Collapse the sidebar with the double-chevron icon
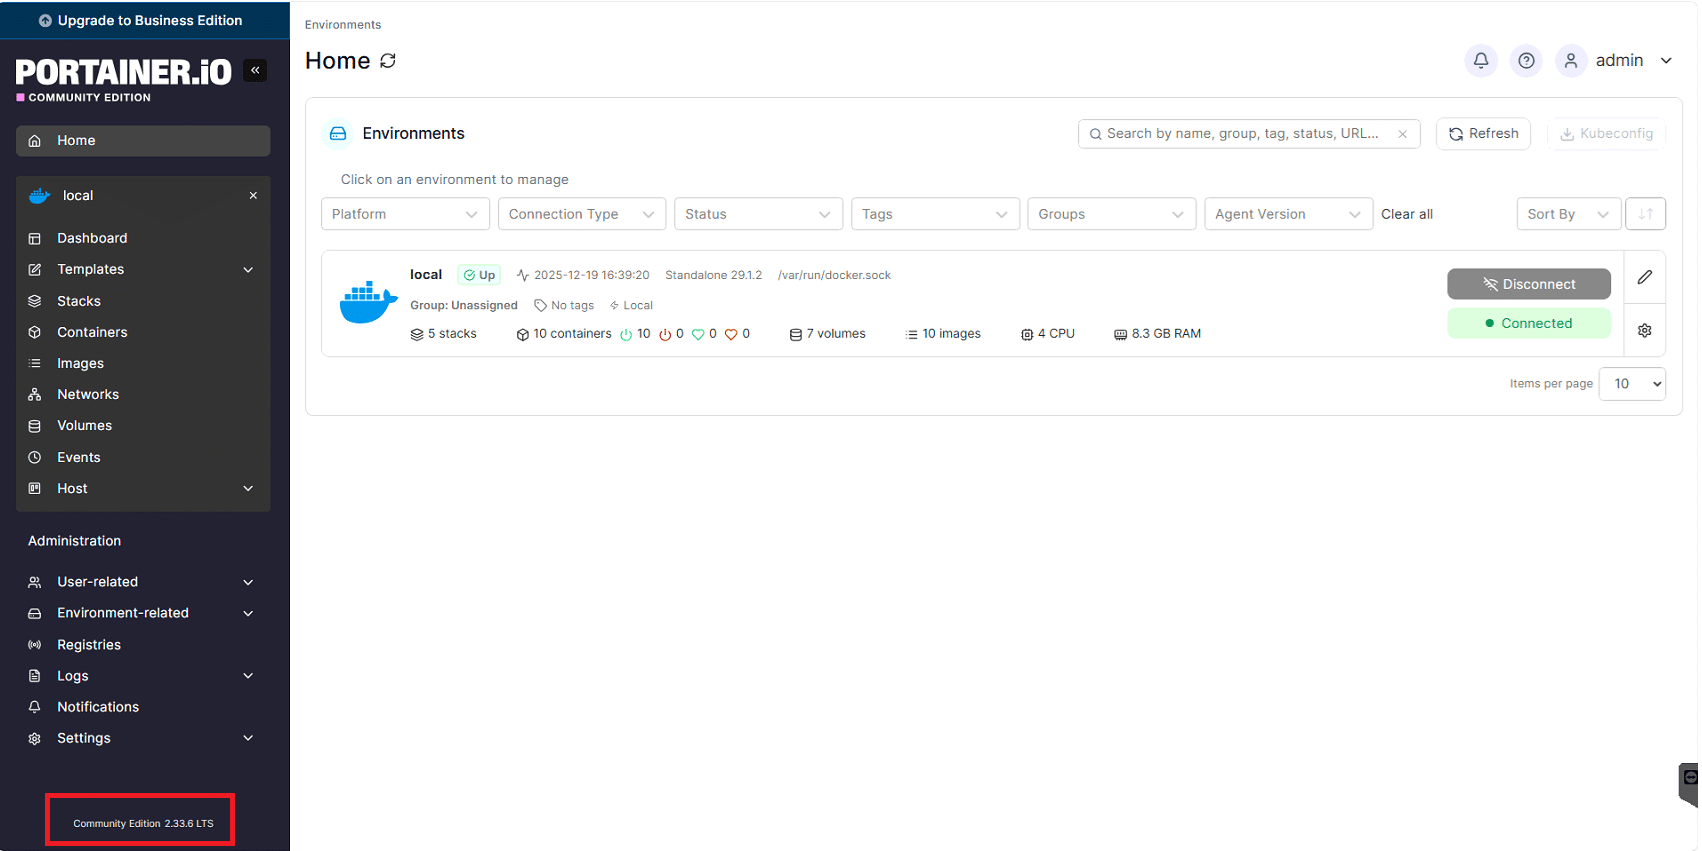The image size is (1702, 851). tap(255, 70)
